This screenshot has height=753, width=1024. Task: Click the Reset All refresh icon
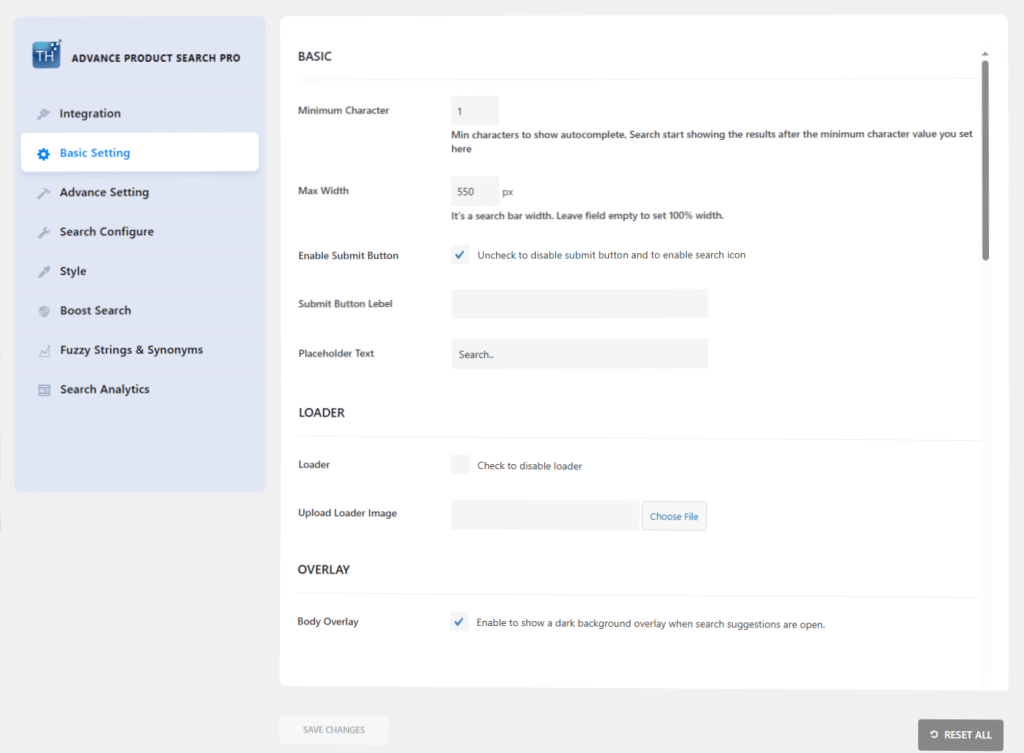click(x=935, y=735)
